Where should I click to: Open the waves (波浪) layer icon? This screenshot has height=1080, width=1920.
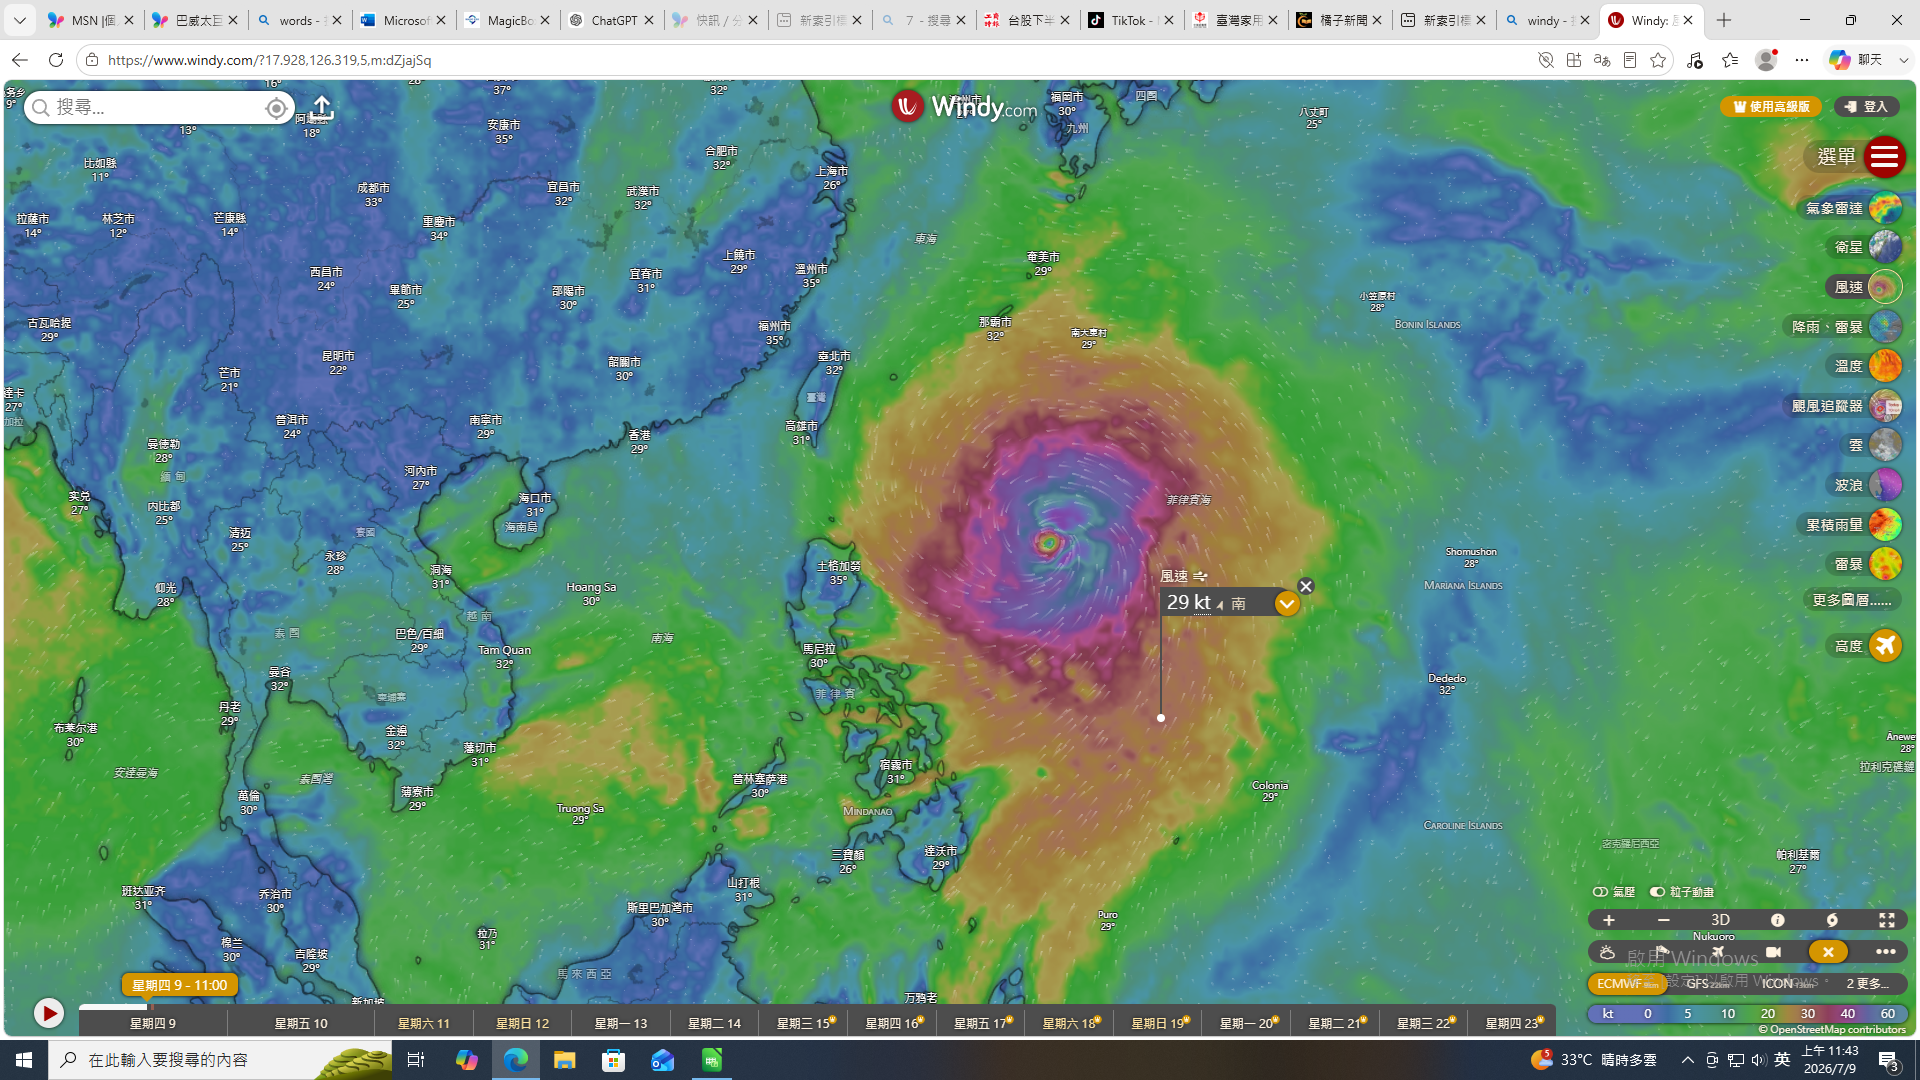(x=1885, y=485)
